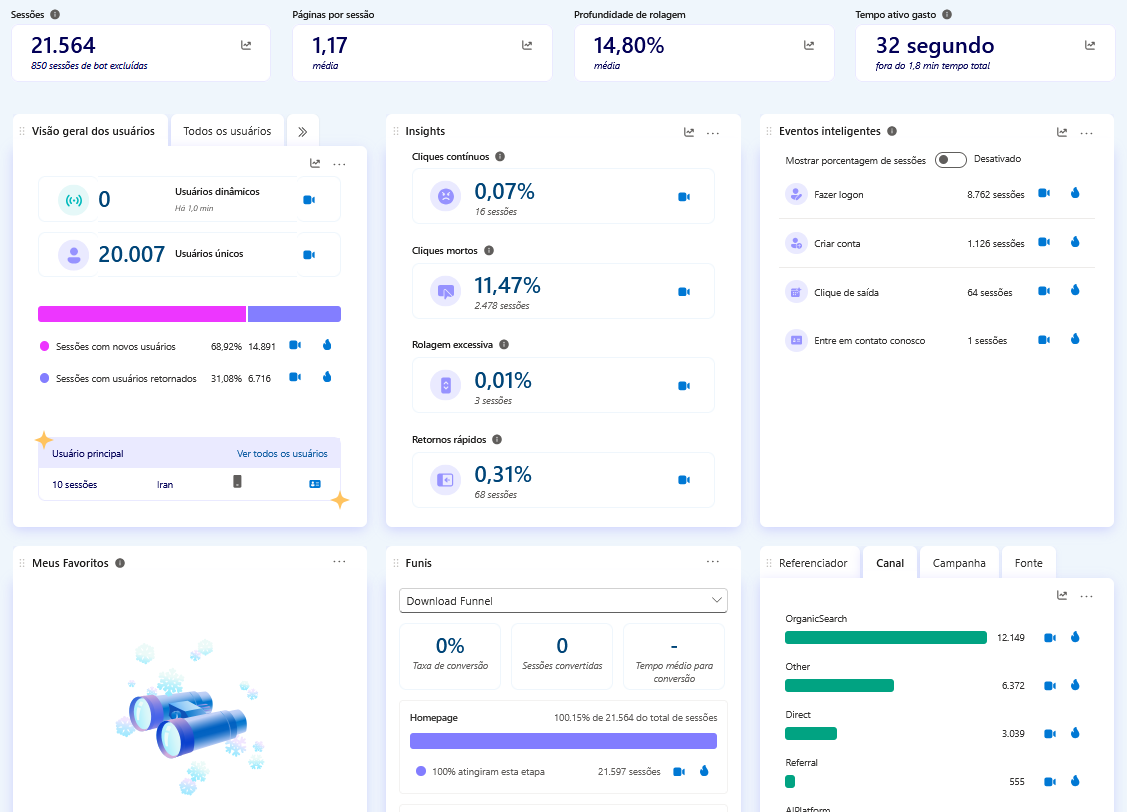This screenshot has width=1127, height=812.
Task: Open heatmap for Sessões com novos usuários
Action: pos(327,345)
